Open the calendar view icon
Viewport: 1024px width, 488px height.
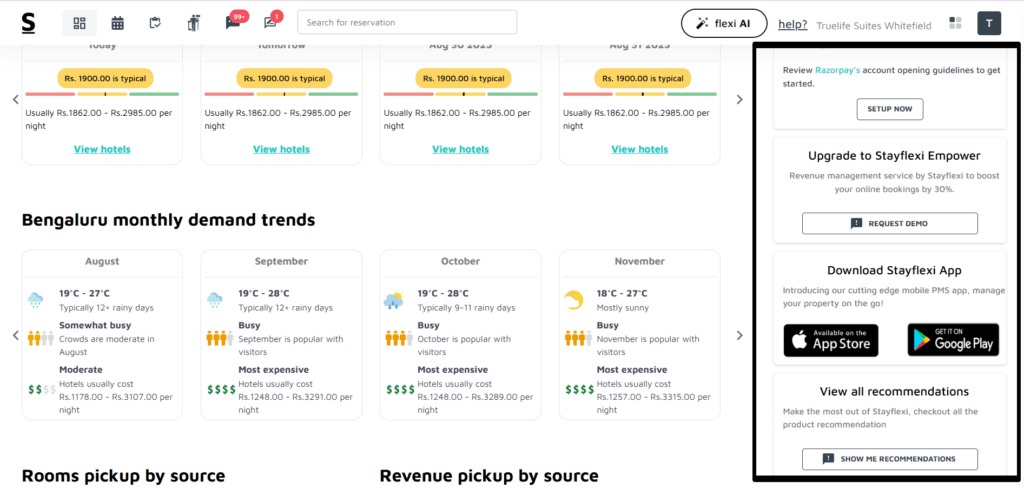pos(118,23)
